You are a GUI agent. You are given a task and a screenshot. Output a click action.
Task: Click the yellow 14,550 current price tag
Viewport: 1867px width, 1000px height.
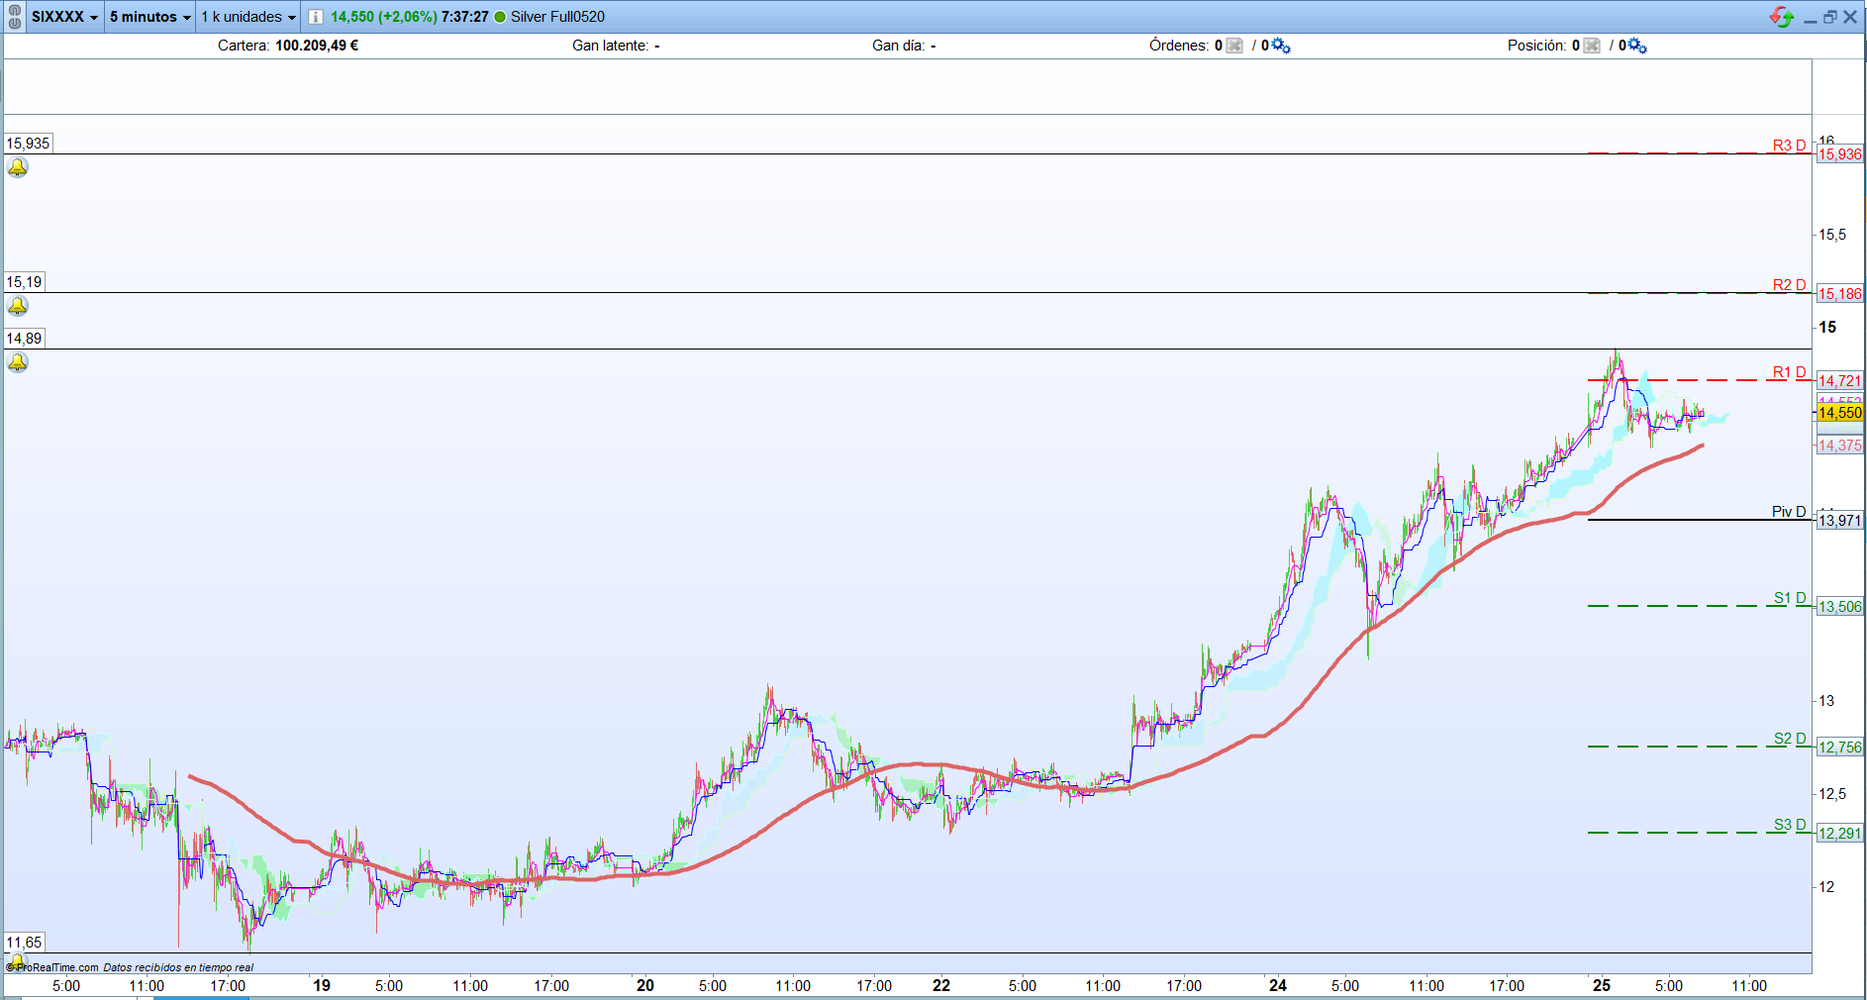(x=1840, y=412)
